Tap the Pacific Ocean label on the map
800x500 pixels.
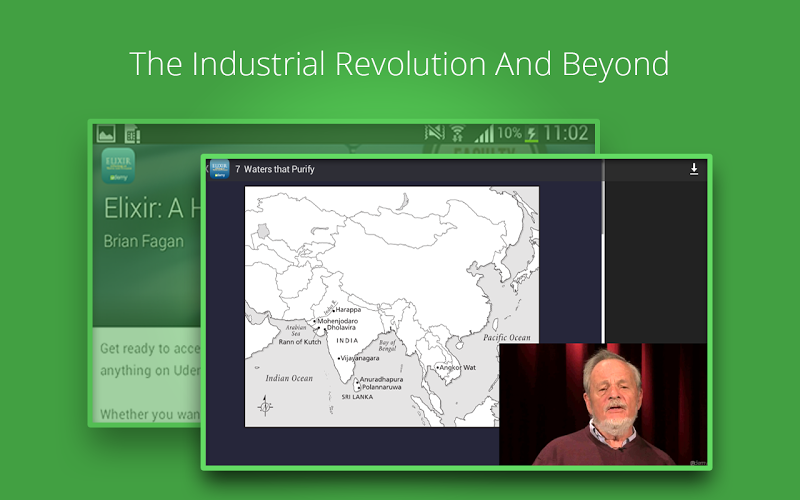point(507,337)
